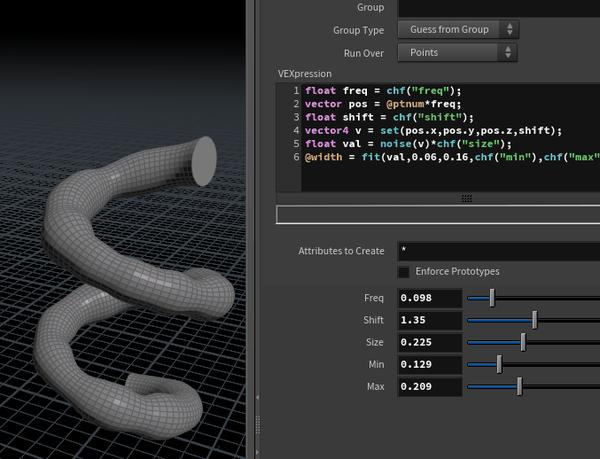600x459 pixels.
Task: Click the Shift value field showing 1.35
Action: (x=430, y=320)
